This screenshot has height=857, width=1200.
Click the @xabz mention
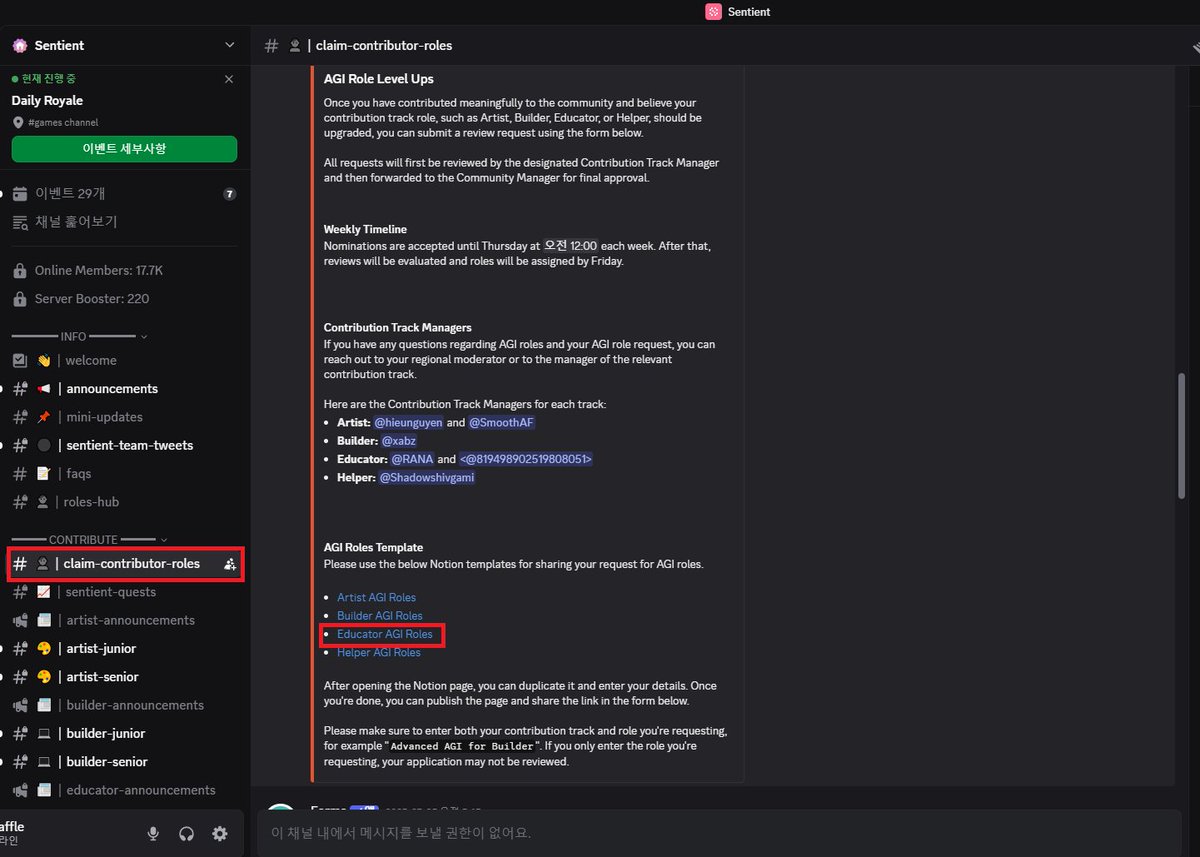398,441
